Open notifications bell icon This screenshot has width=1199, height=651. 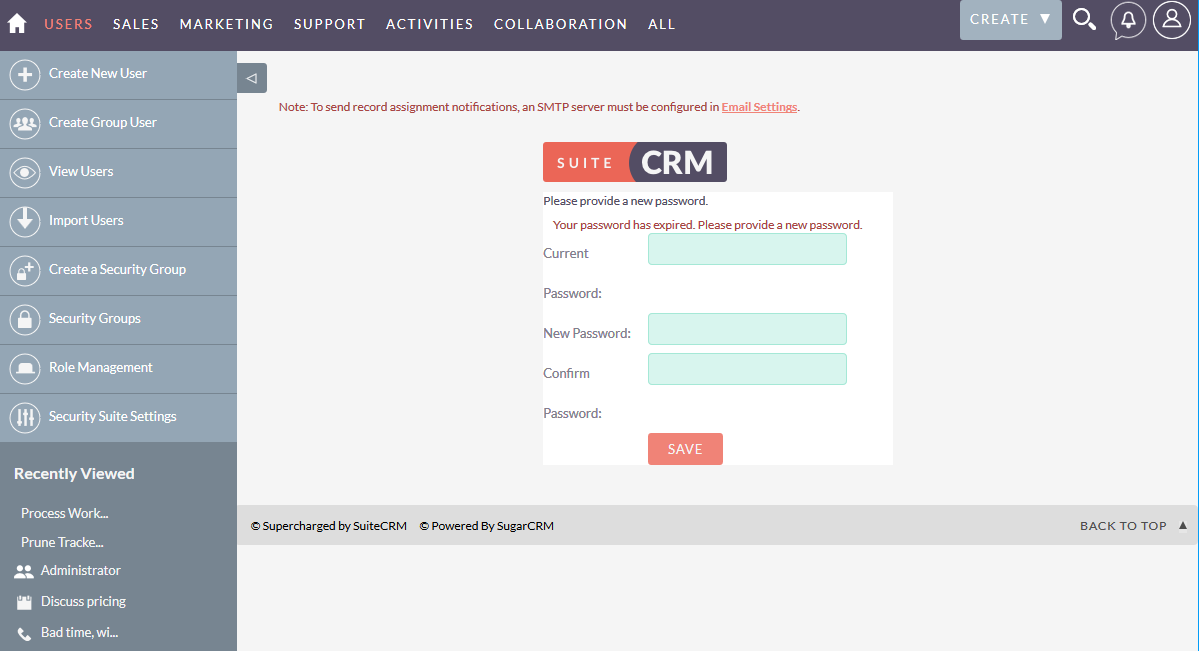1128,20
